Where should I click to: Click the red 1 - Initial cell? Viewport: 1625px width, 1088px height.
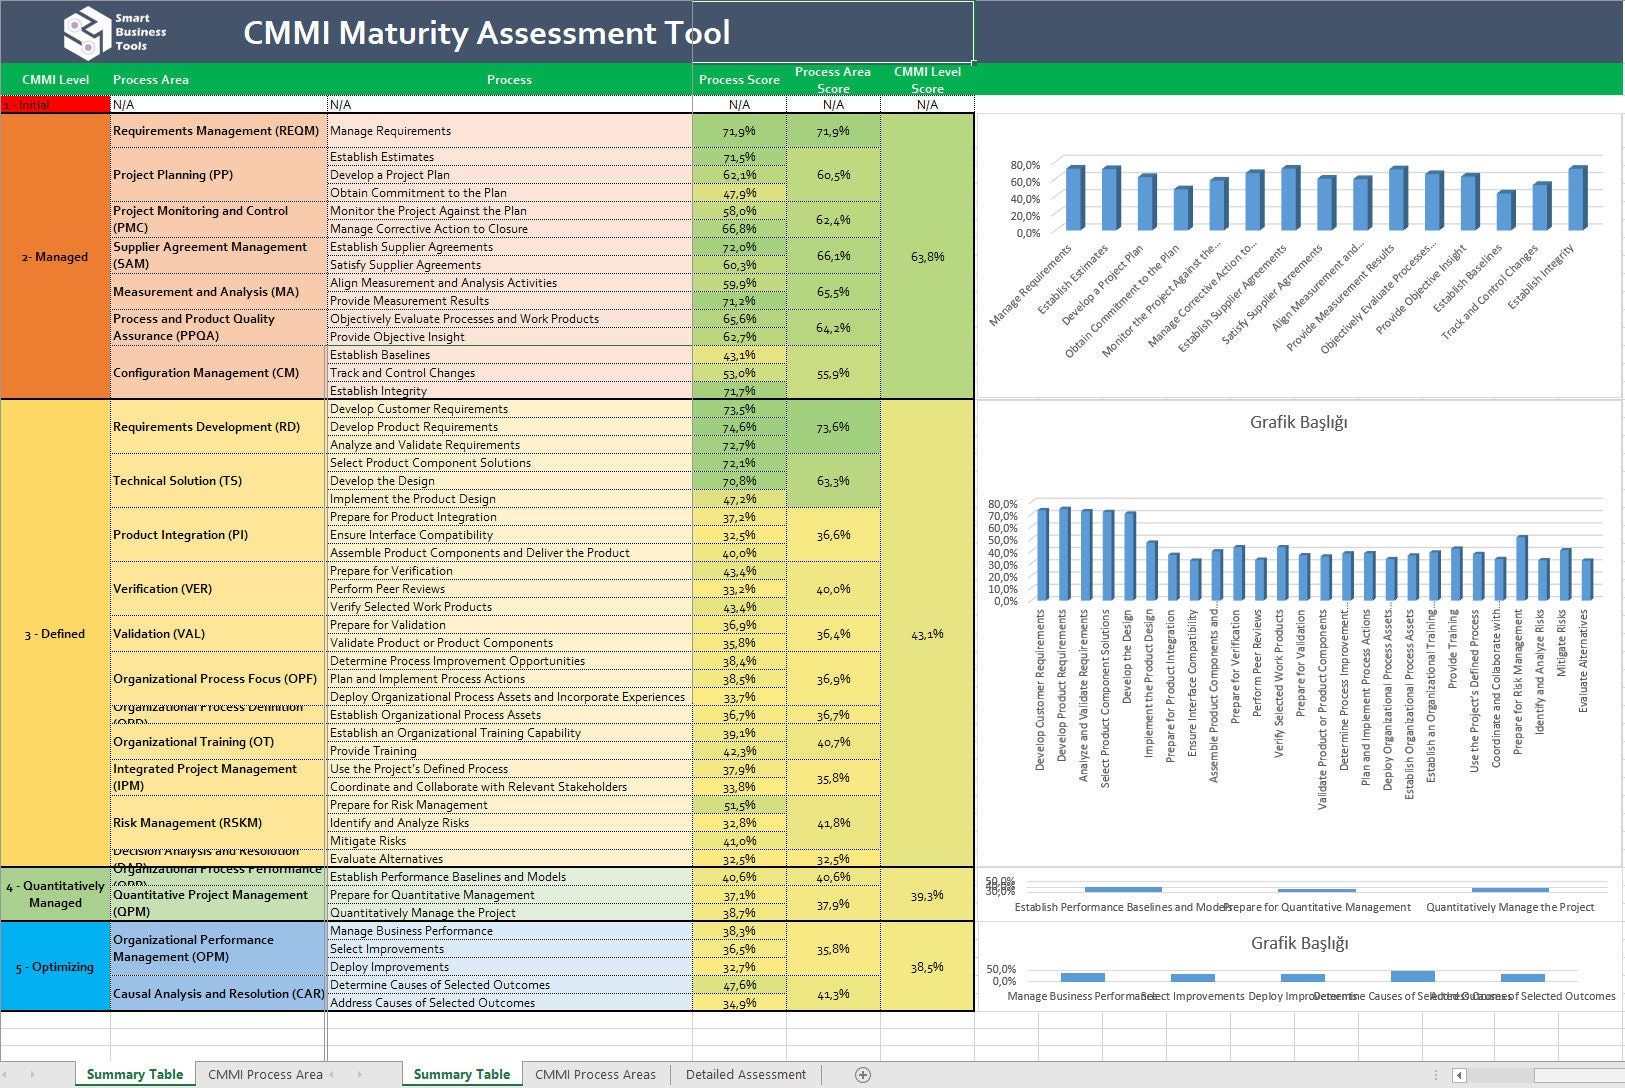[55, 104]
